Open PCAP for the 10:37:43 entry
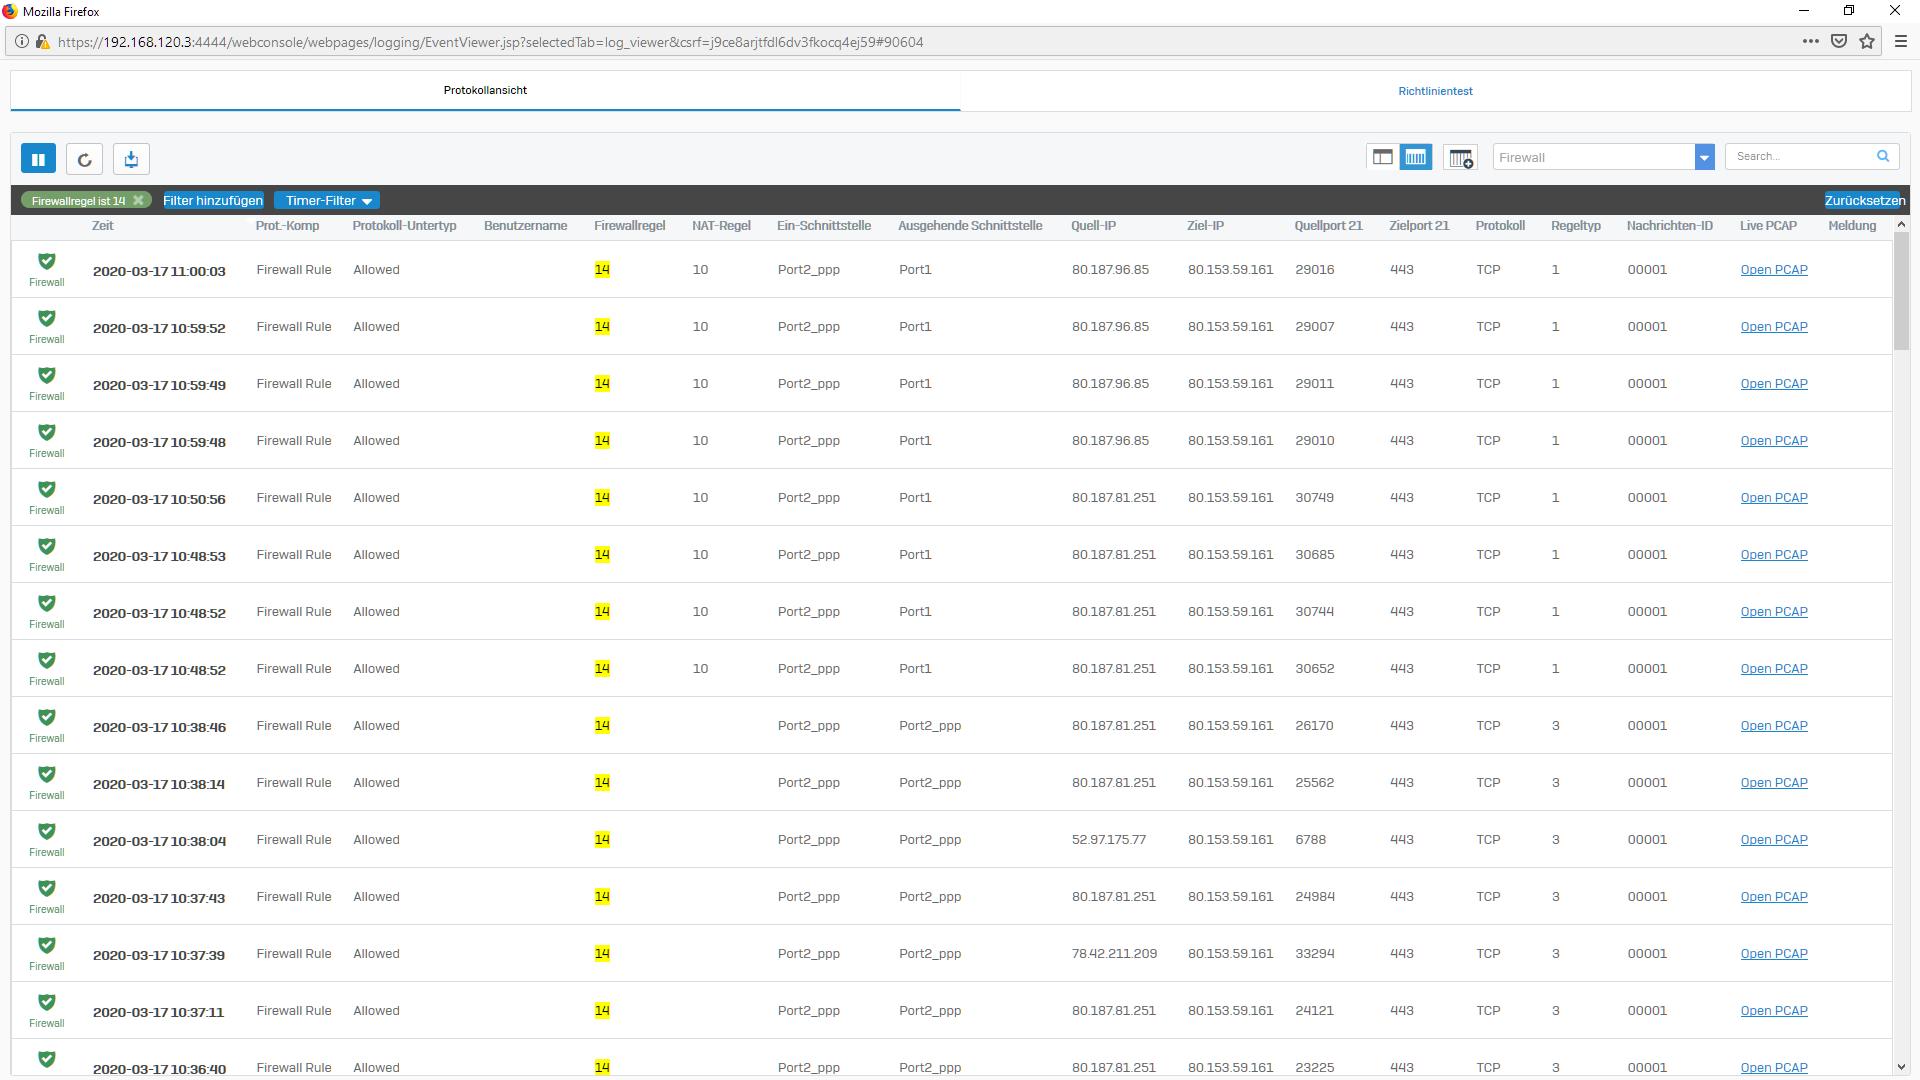The image size is (1920, 1080). click(1774, 897)
